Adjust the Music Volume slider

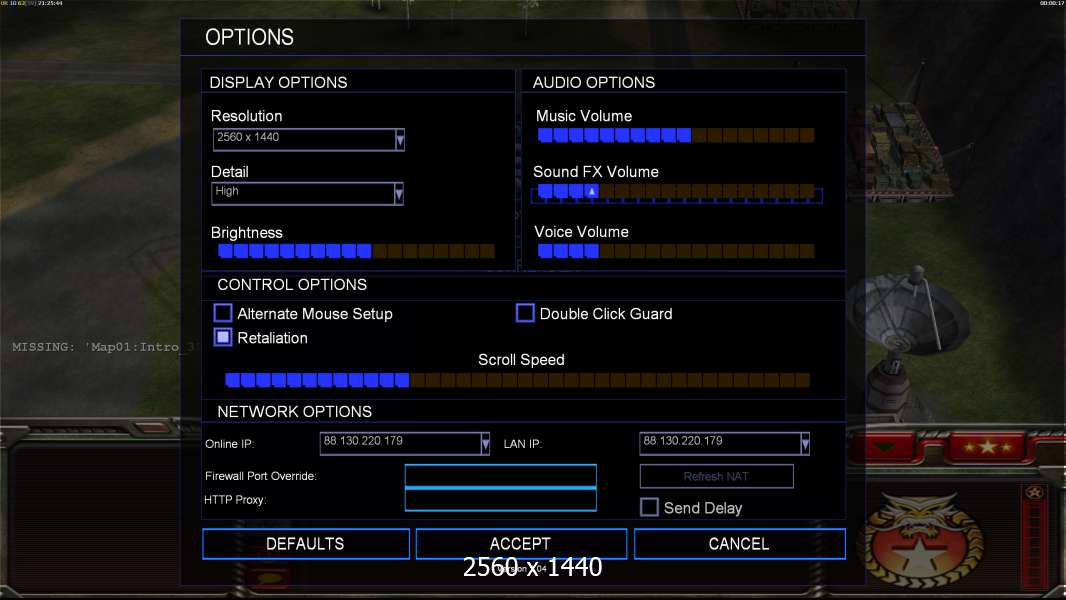[x=676, y=135]
